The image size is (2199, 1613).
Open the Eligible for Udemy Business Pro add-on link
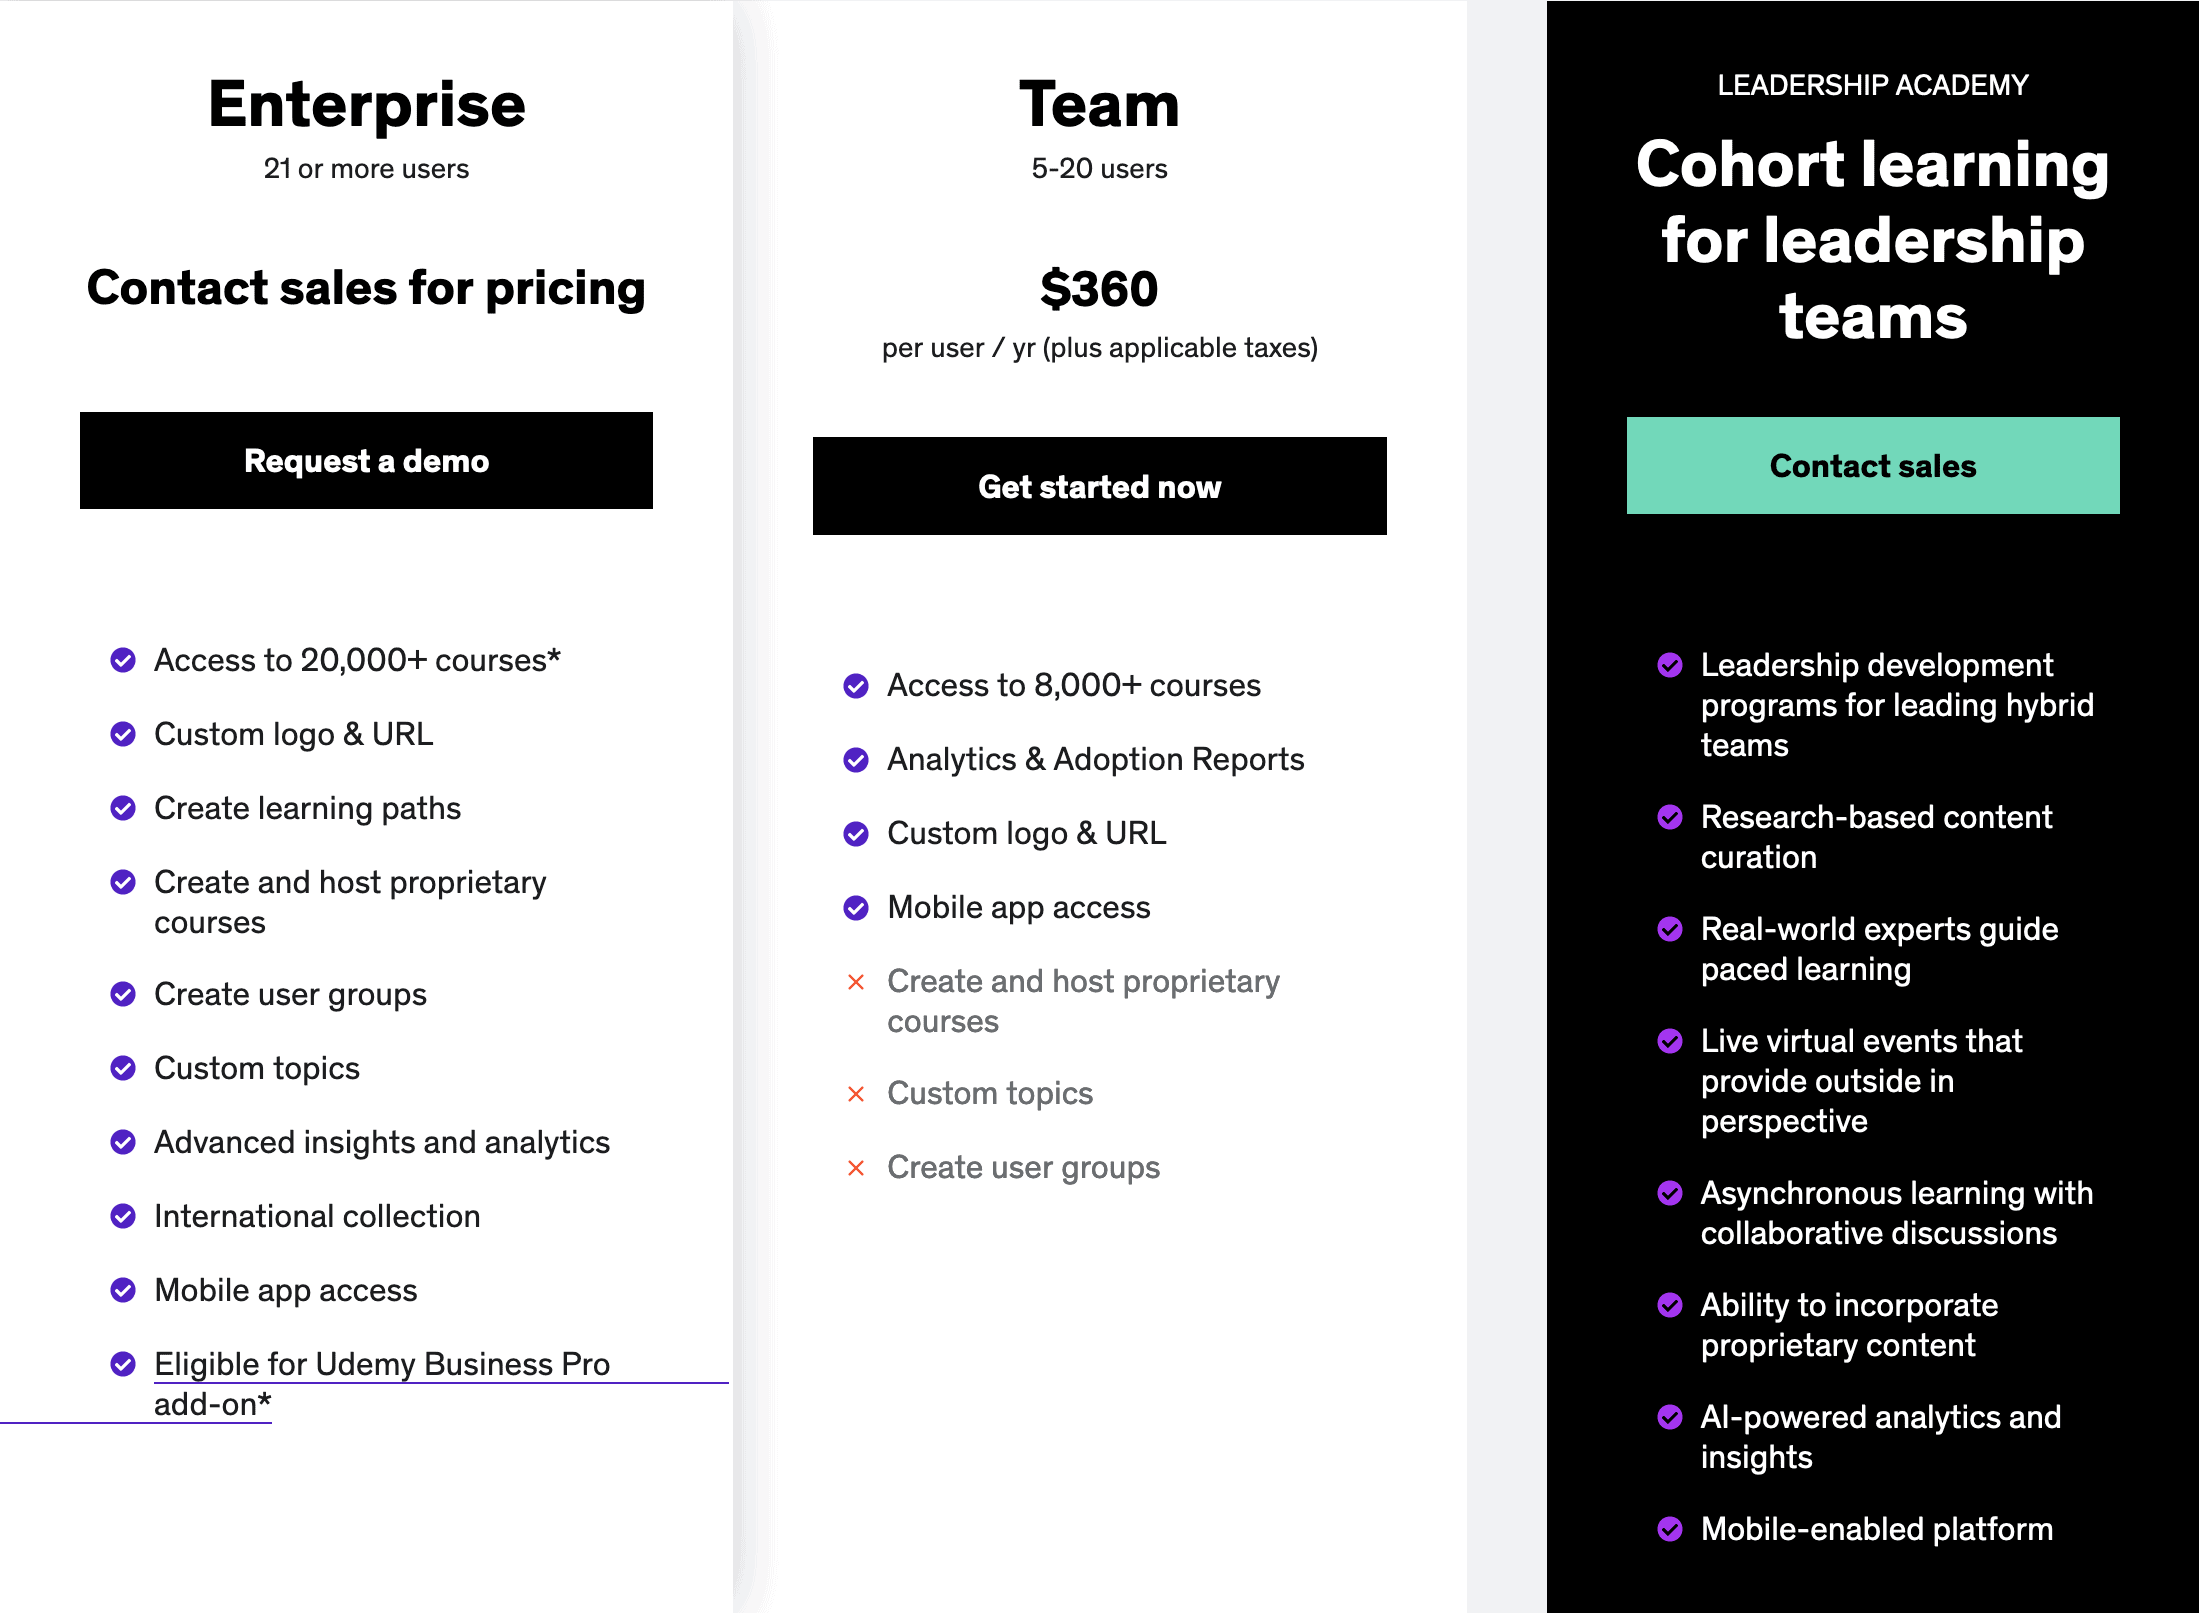(x=381, y=1365)
